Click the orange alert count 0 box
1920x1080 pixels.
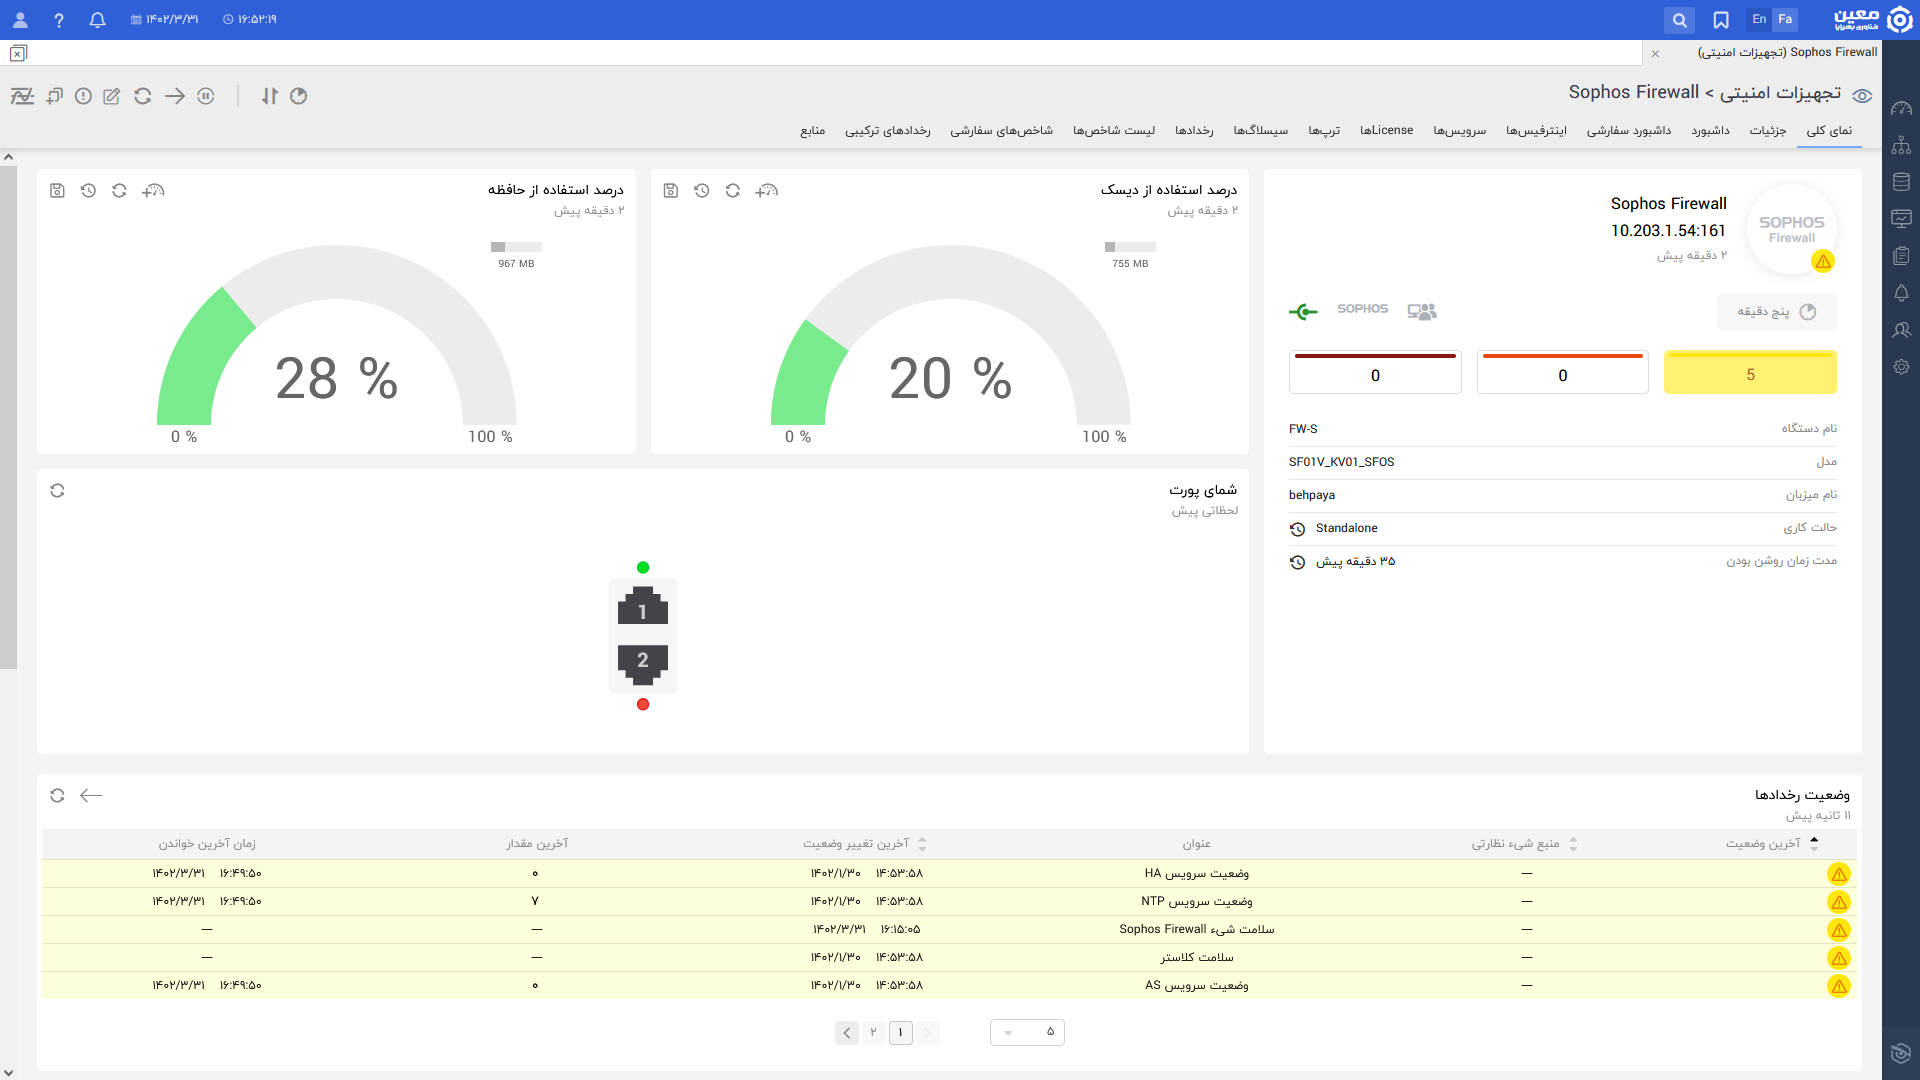tap(1562, 373)
